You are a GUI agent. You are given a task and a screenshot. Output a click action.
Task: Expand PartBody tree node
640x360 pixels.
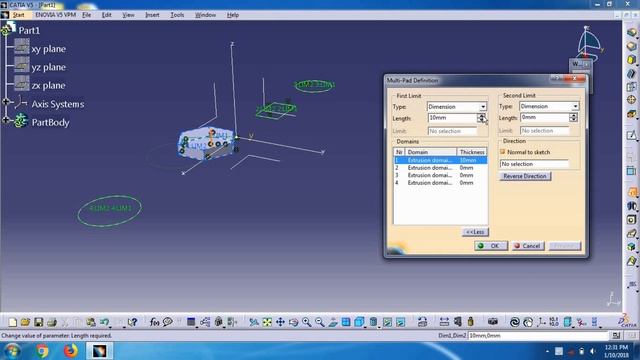pos(6,120)
